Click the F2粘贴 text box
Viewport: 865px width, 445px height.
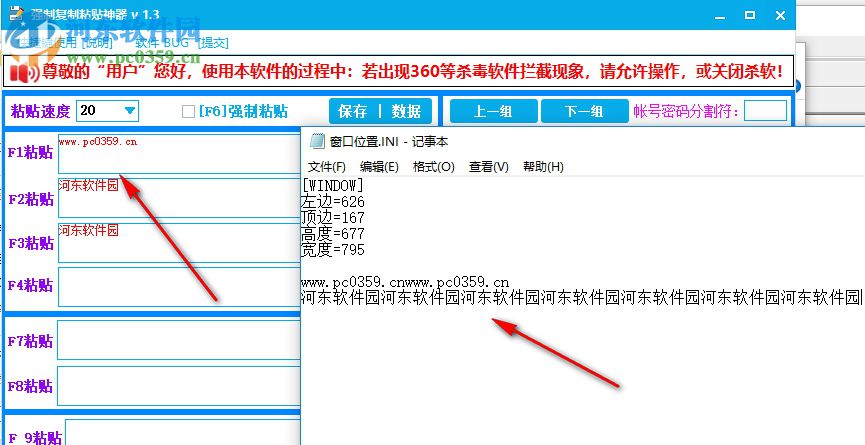pyautogui.click(x=179, y=198)
